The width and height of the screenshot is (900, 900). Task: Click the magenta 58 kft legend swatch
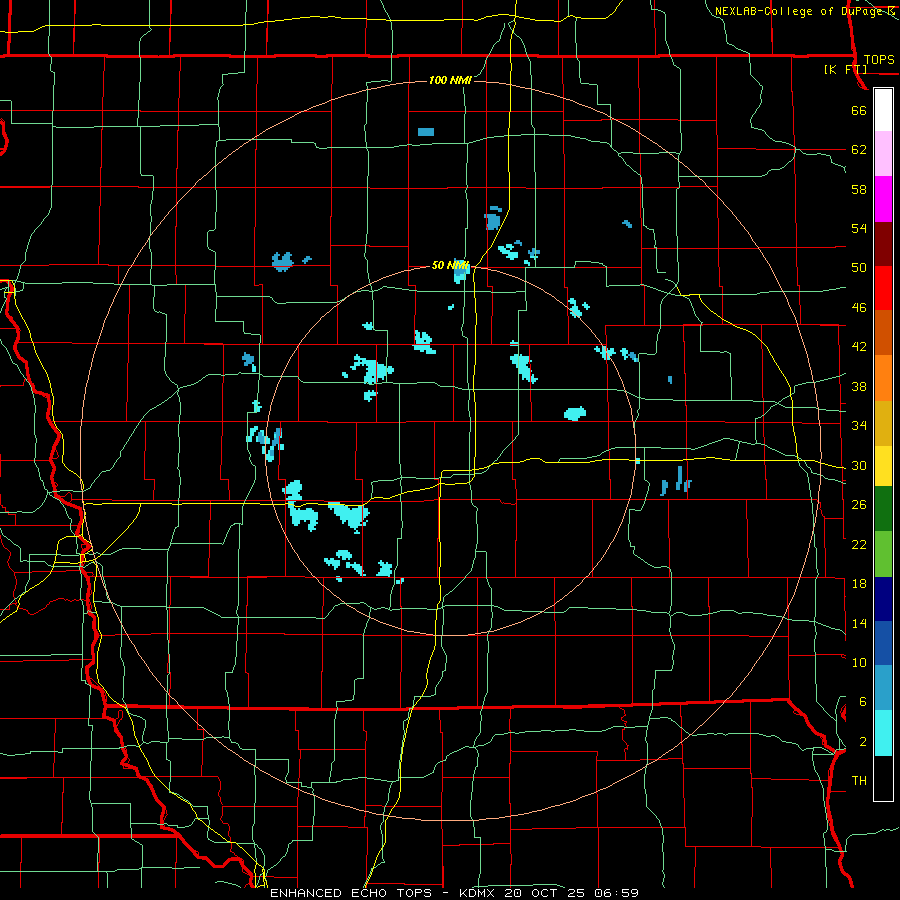883,199
